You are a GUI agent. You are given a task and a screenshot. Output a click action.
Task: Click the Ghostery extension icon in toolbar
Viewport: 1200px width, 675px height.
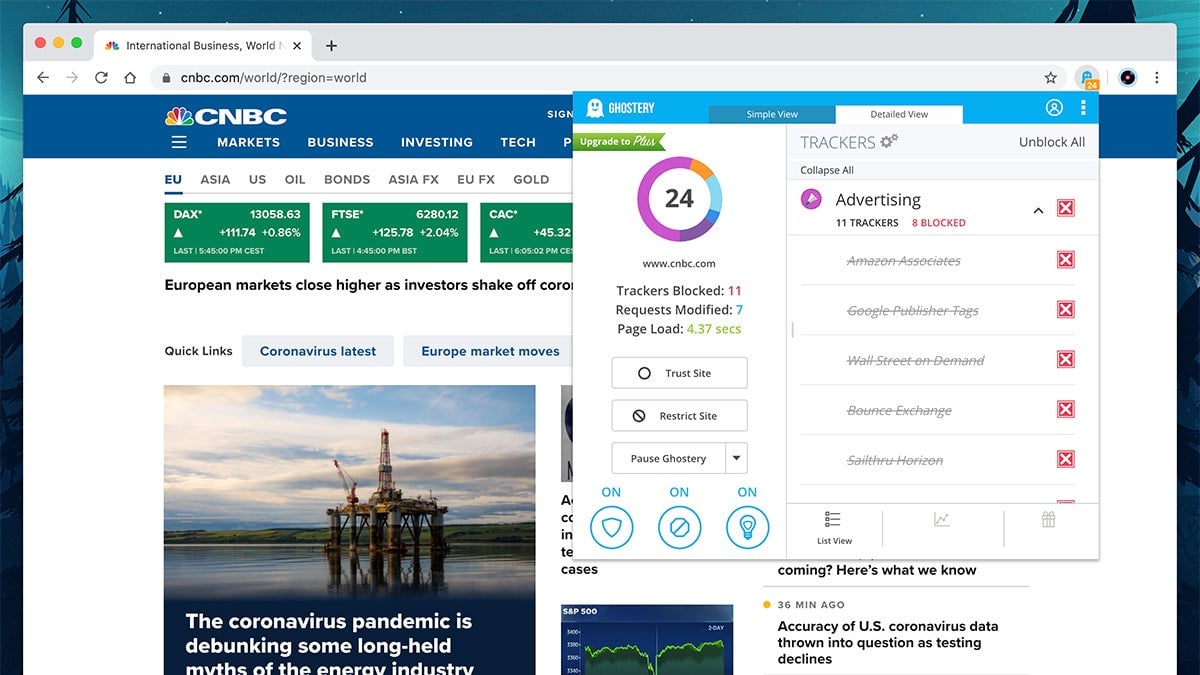pyautogui.click(x=1087, y=78)
